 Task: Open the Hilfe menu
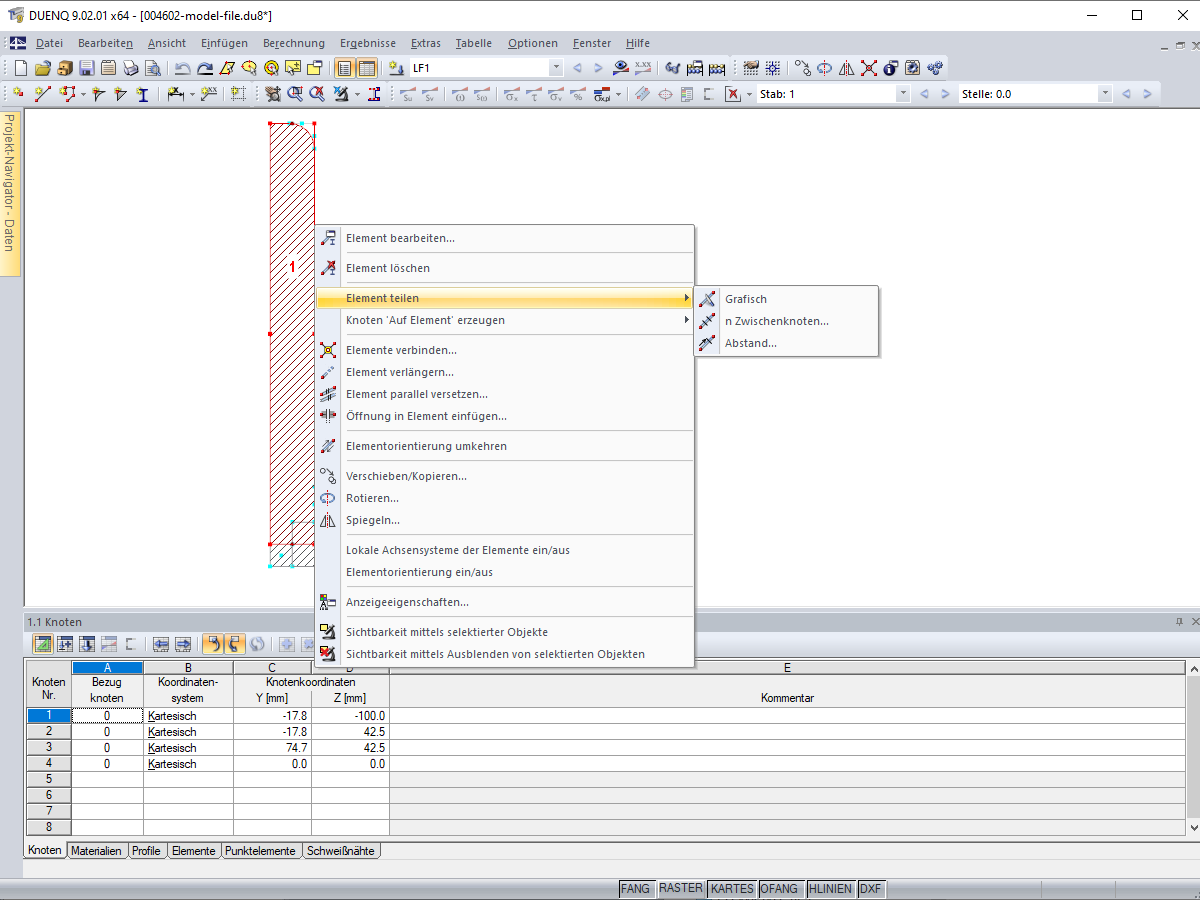pyautogui.click(x=638, y=43)
